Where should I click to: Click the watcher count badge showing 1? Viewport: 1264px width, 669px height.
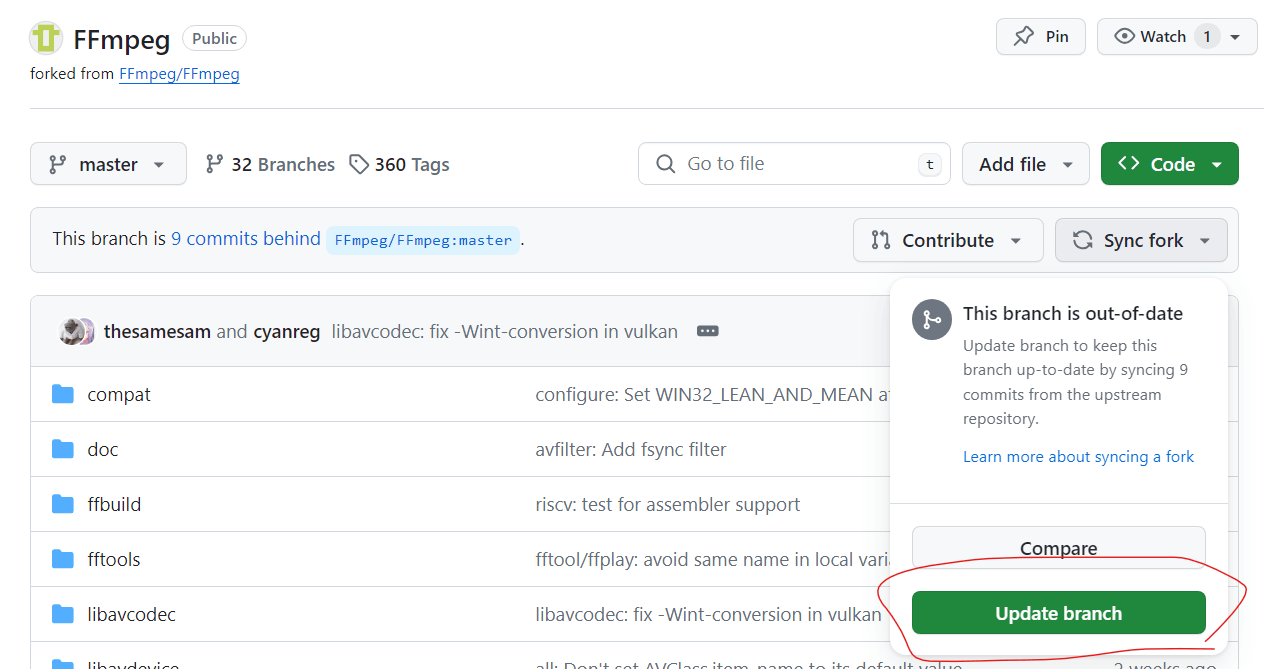1207,37
